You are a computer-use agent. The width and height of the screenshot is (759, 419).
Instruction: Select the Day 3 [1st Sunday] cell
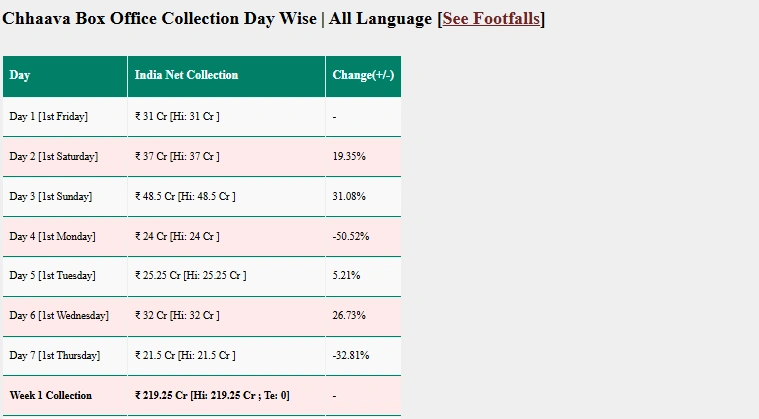click(50, 197)
